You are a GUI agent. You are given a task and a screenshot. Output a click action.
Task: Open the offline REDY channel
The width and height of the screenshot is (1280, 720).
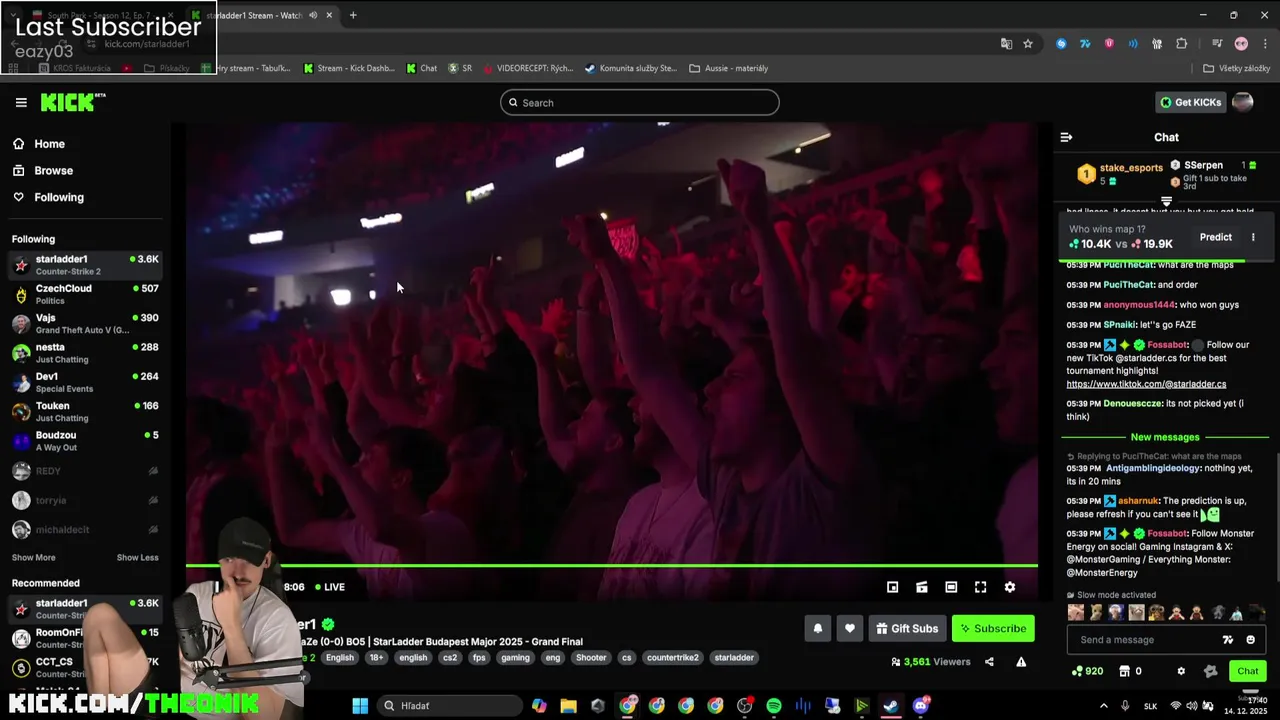coord(85,470)
